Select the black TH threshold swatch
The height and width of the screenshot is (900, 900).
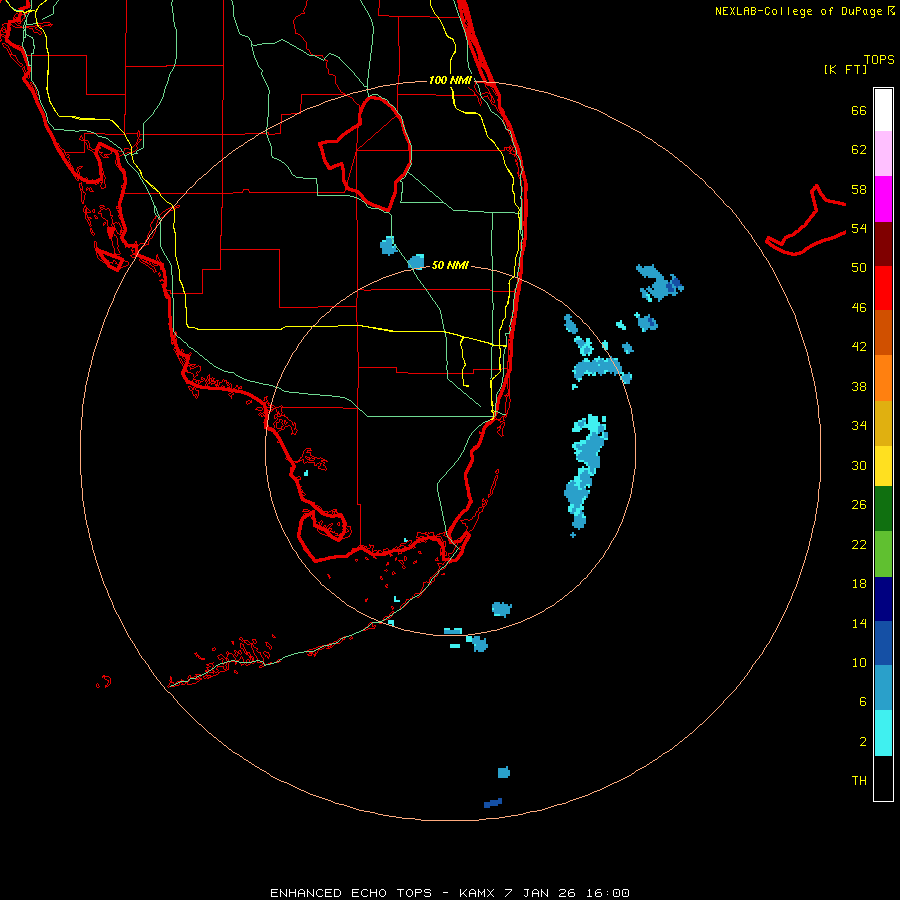883,778
